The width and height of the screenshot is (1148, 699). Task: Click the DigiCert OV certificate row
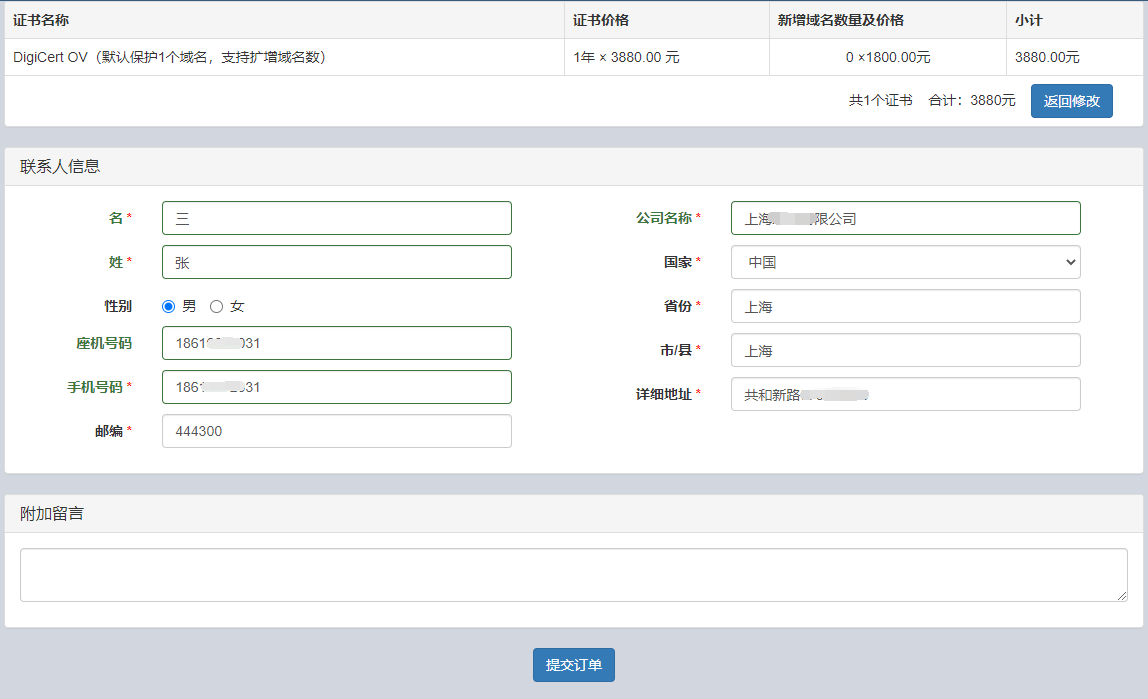tap(170, 57)
